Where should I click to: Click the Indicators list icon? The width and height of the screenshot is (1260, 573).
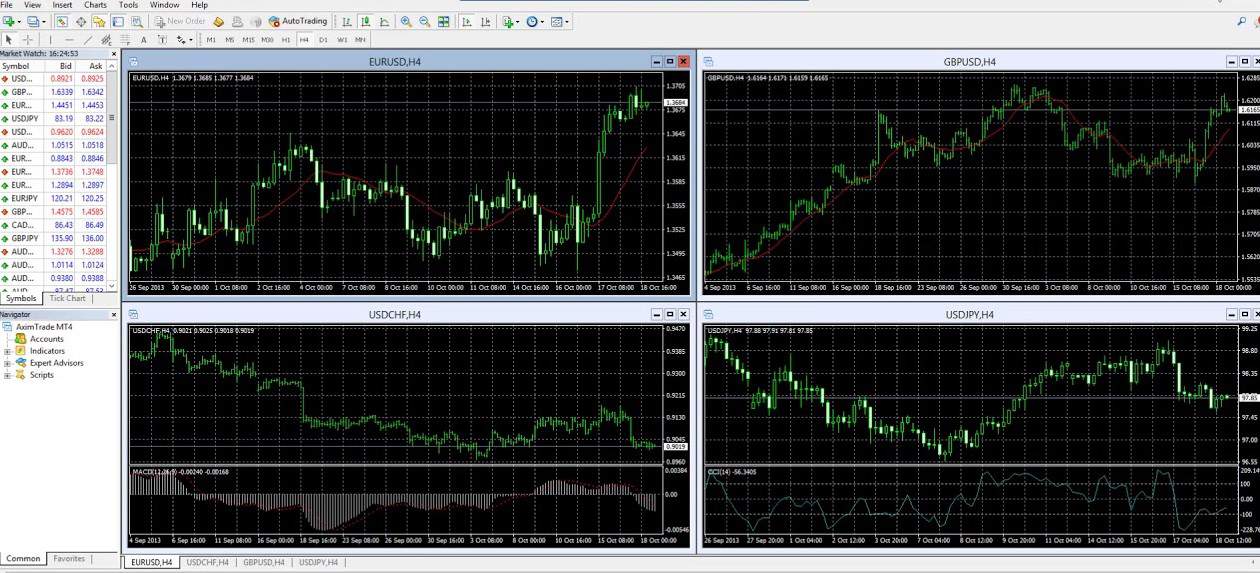click(x=508, y=21)
